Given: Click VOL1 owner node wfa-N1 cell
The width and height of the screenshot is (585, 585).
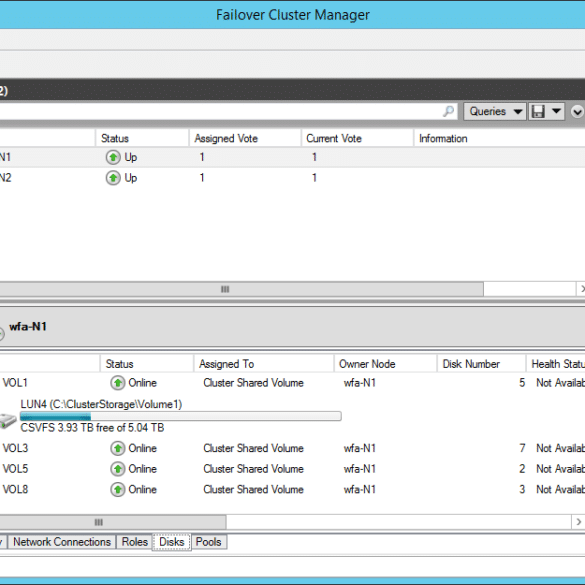Looking at the screenshot, I should click(x=360, y=383).
